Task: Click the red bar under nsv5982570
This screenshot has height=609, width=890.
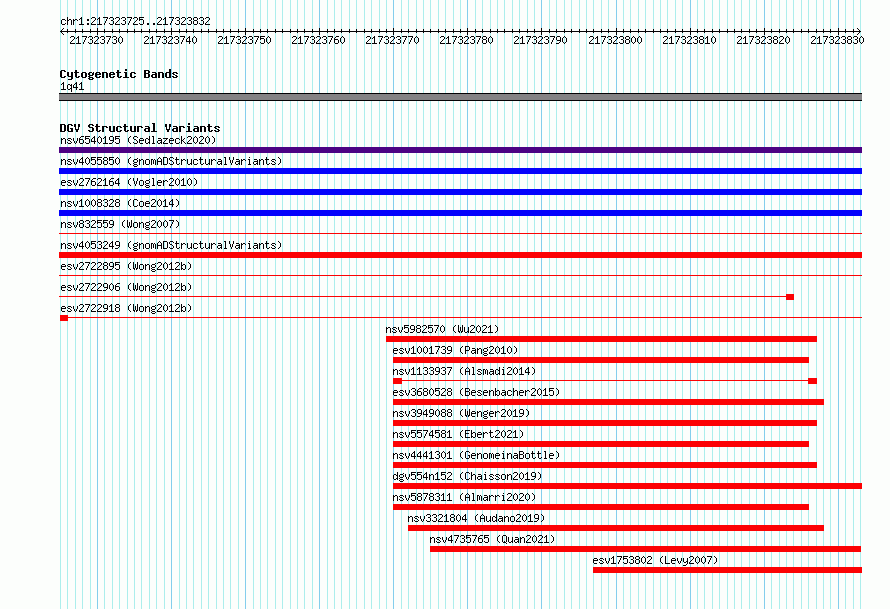Action: point(601,339)
